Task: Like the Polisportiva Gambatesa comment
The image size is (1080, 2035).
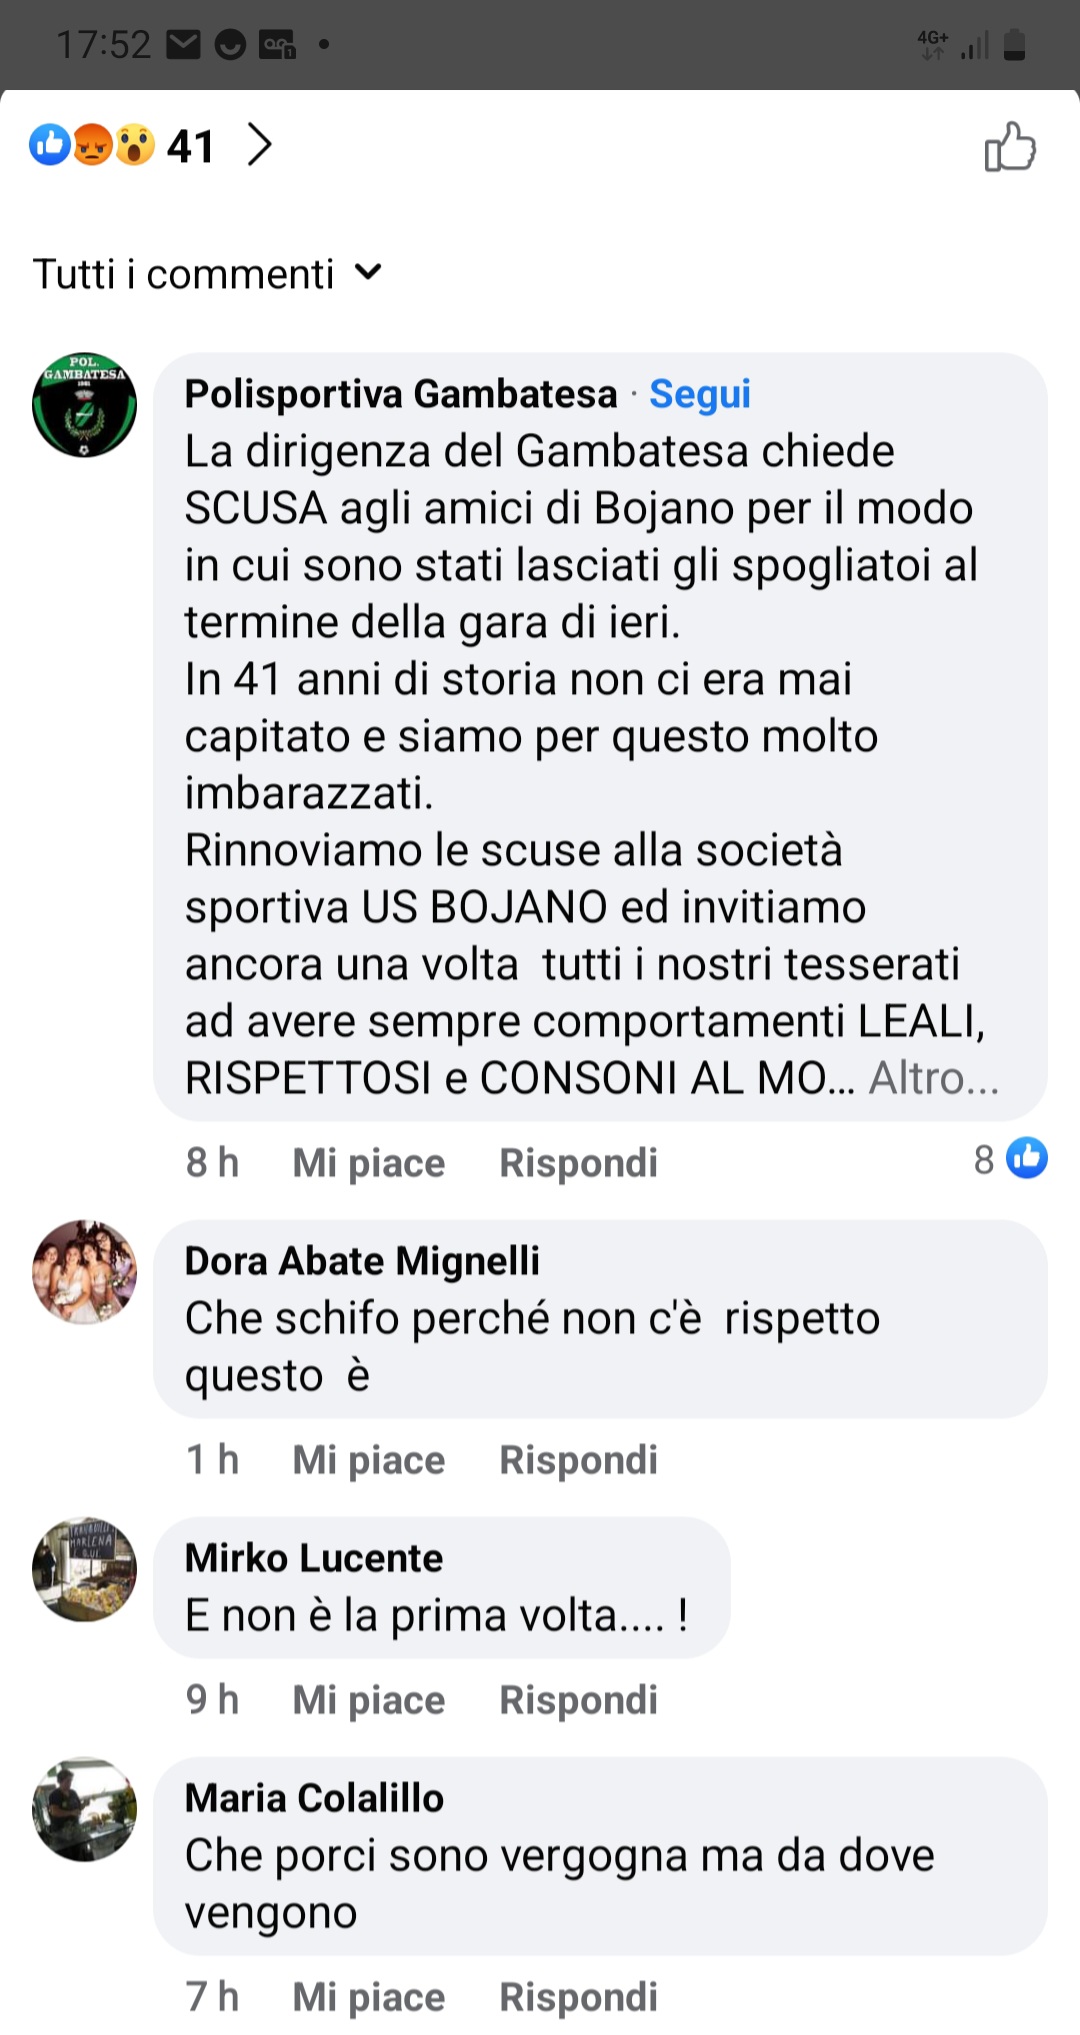Action: tap(368, 1162)
